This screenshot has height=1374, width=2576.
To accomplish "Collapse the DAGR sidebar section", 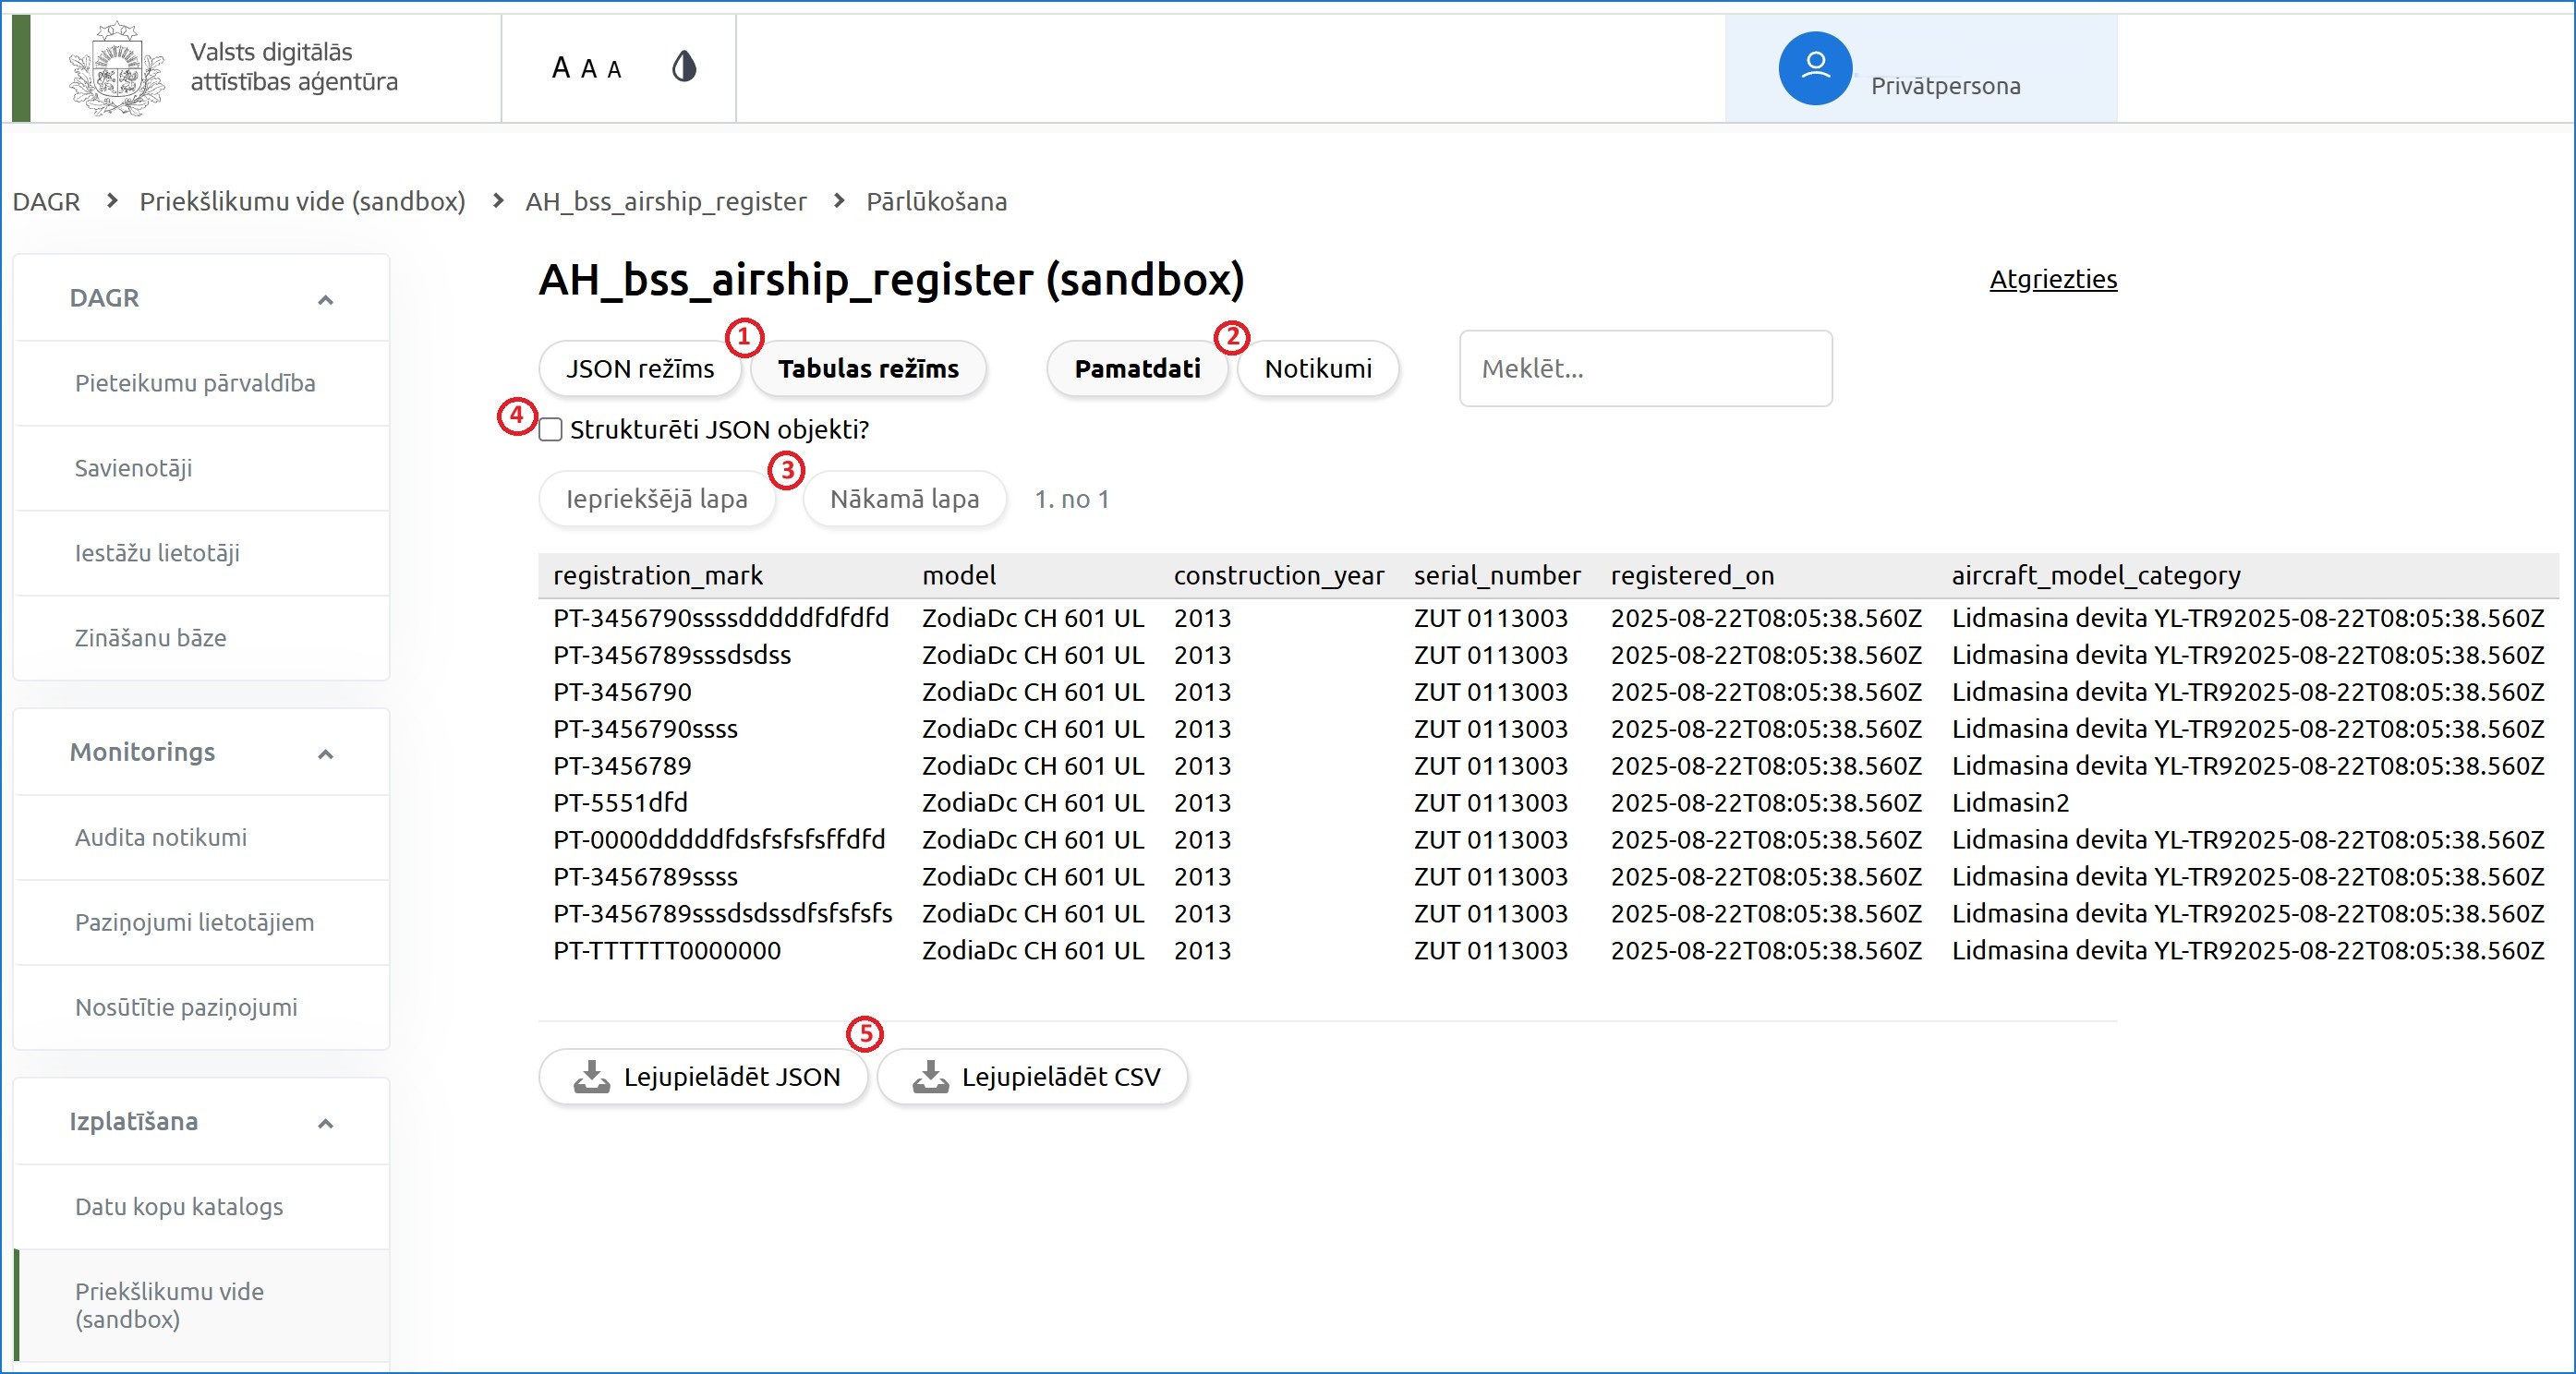I will point(325,299).
